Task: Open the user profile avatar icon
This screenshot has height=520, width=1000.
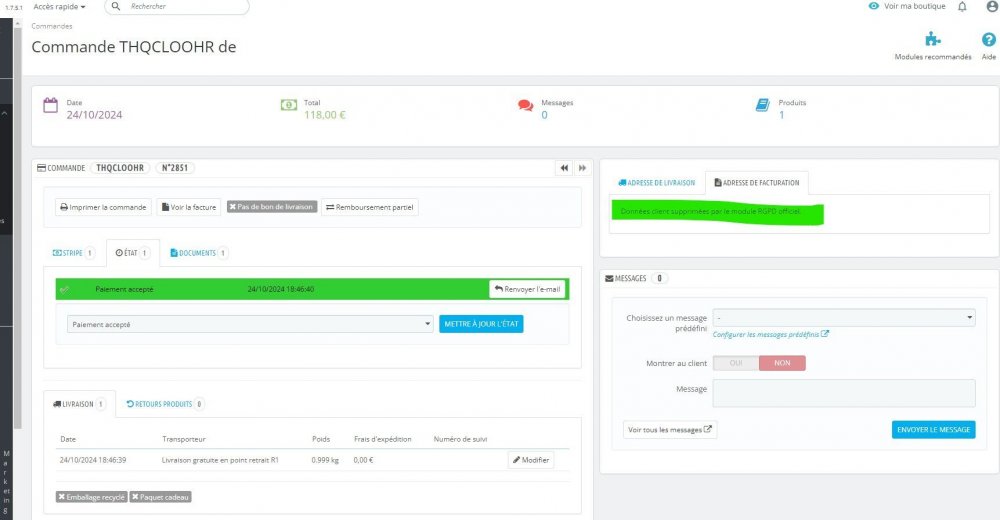Action: [992, 6]
